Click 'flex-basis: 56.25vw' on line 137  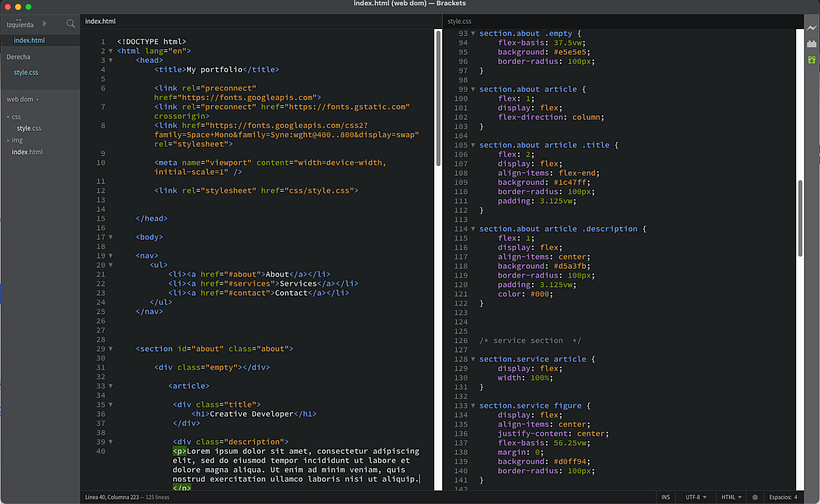(x=543, y=443)
